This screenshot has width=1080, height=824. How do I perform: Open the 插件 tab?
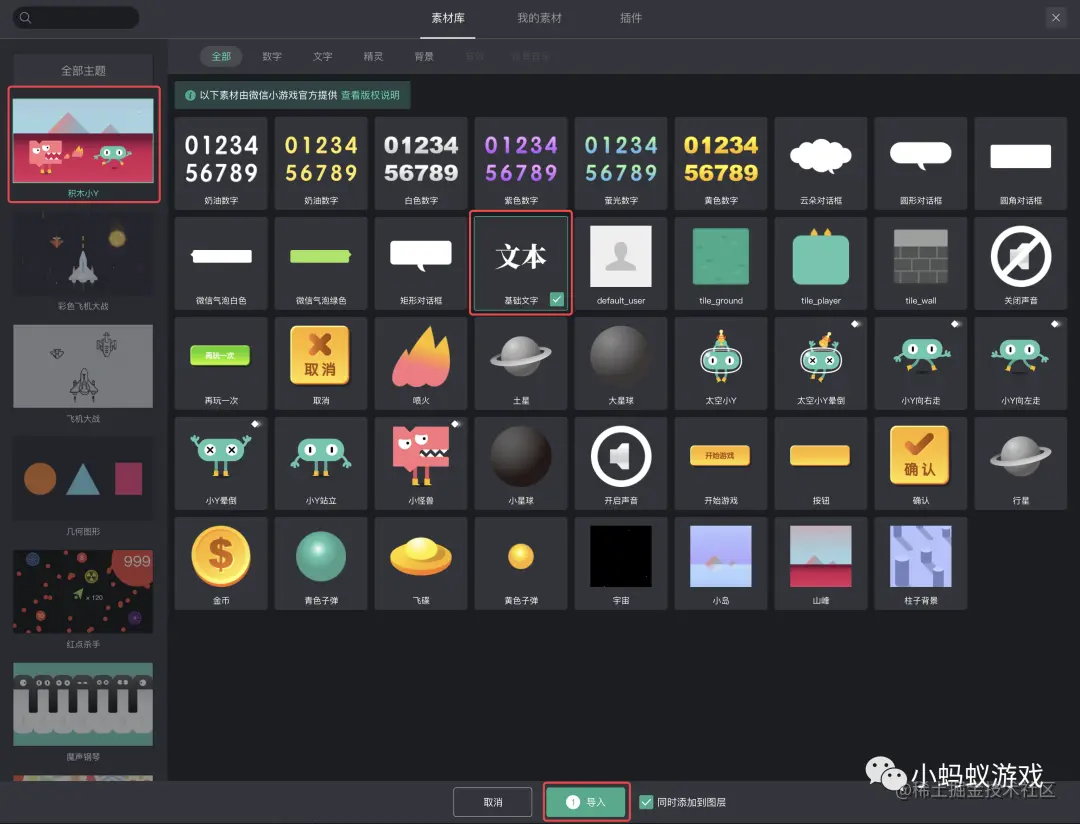click(x=631, y=18)
